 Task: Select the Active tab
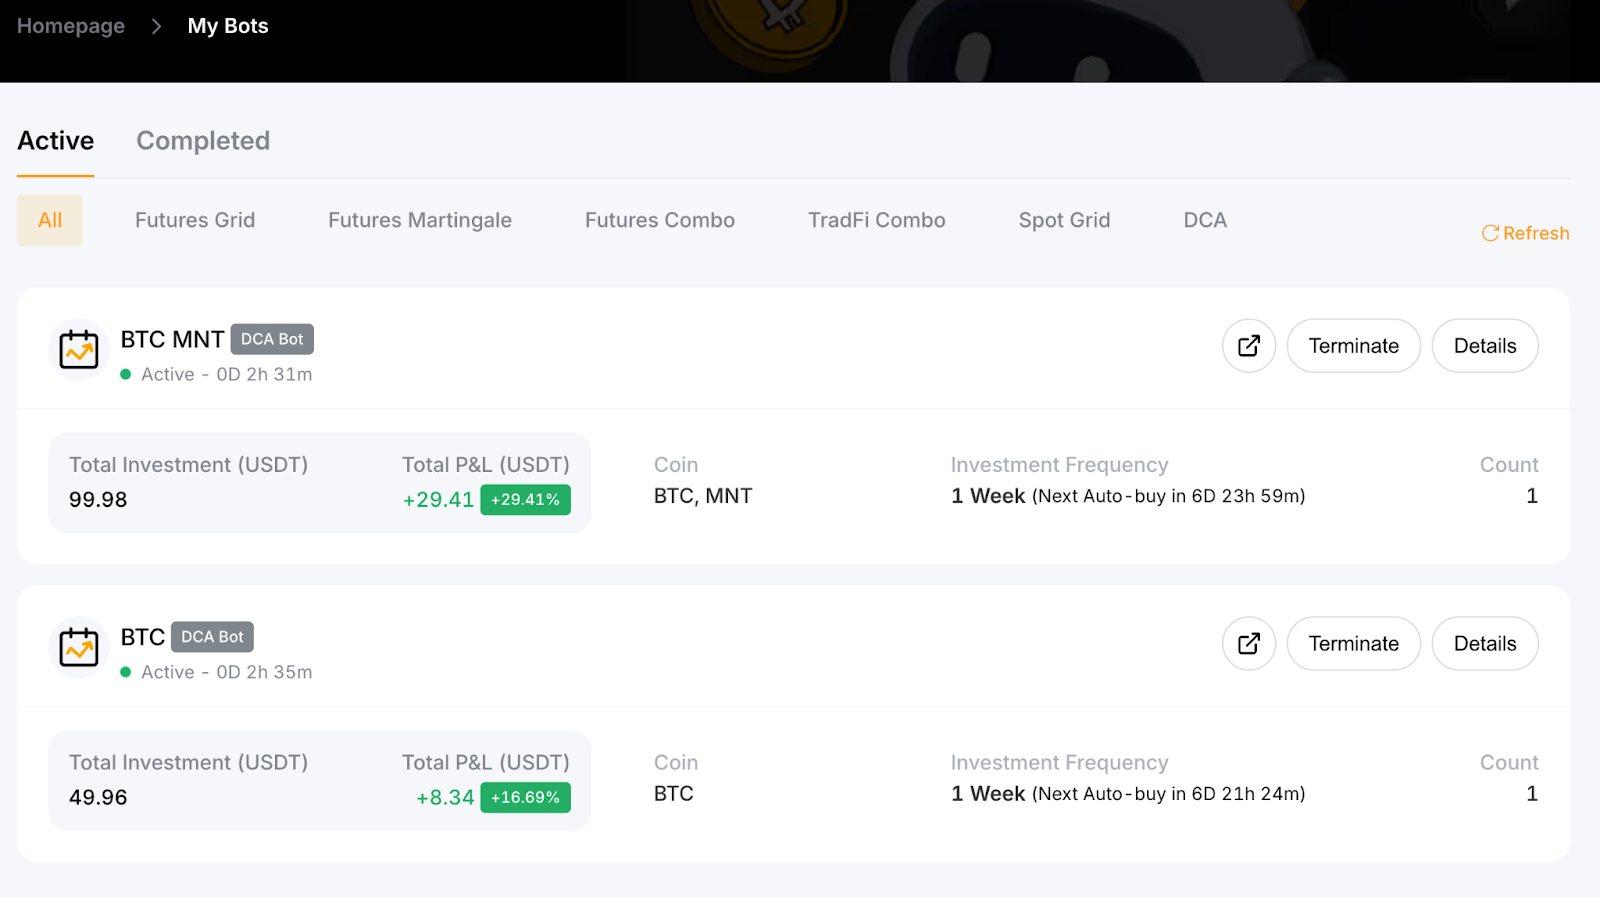click(56, 141)
